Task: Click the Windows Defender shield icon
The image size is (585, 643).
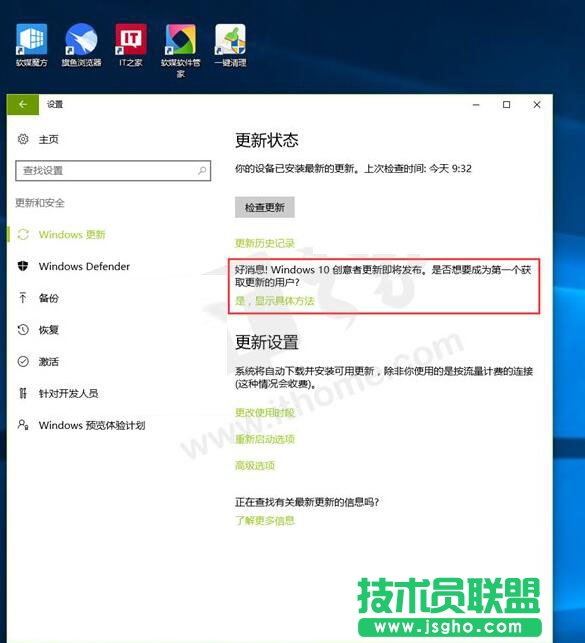Action: (23, 266)
